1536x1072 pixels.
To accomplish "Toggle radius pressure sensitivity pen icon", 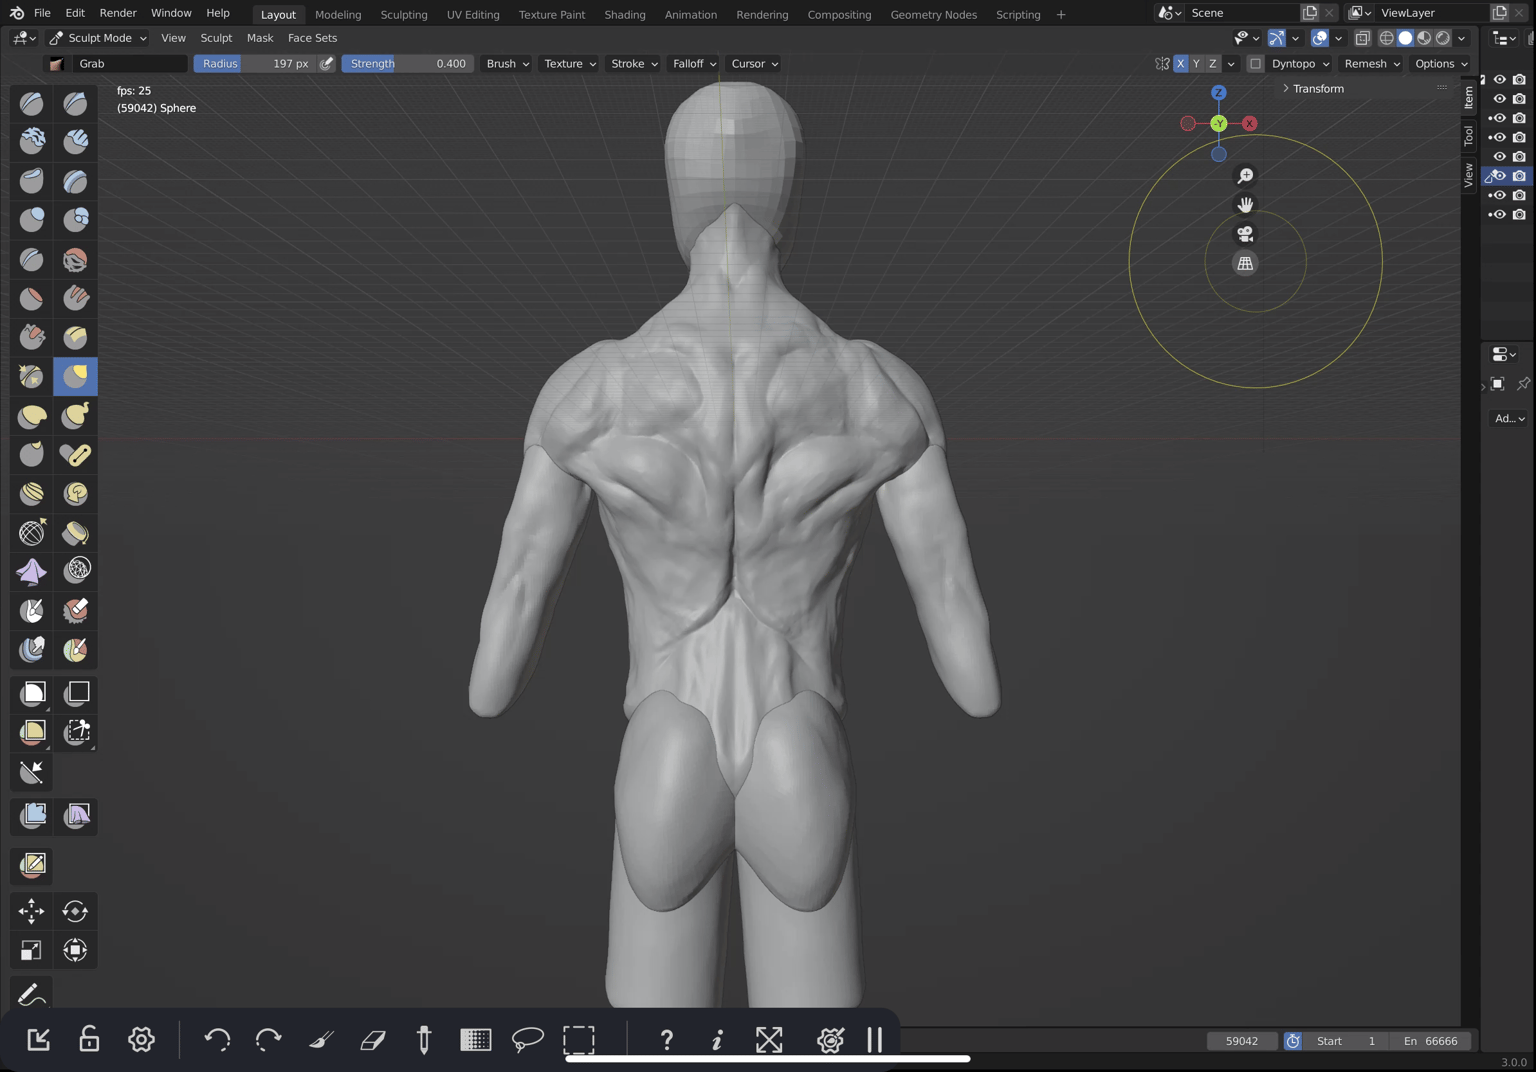I will click(326, 63).
